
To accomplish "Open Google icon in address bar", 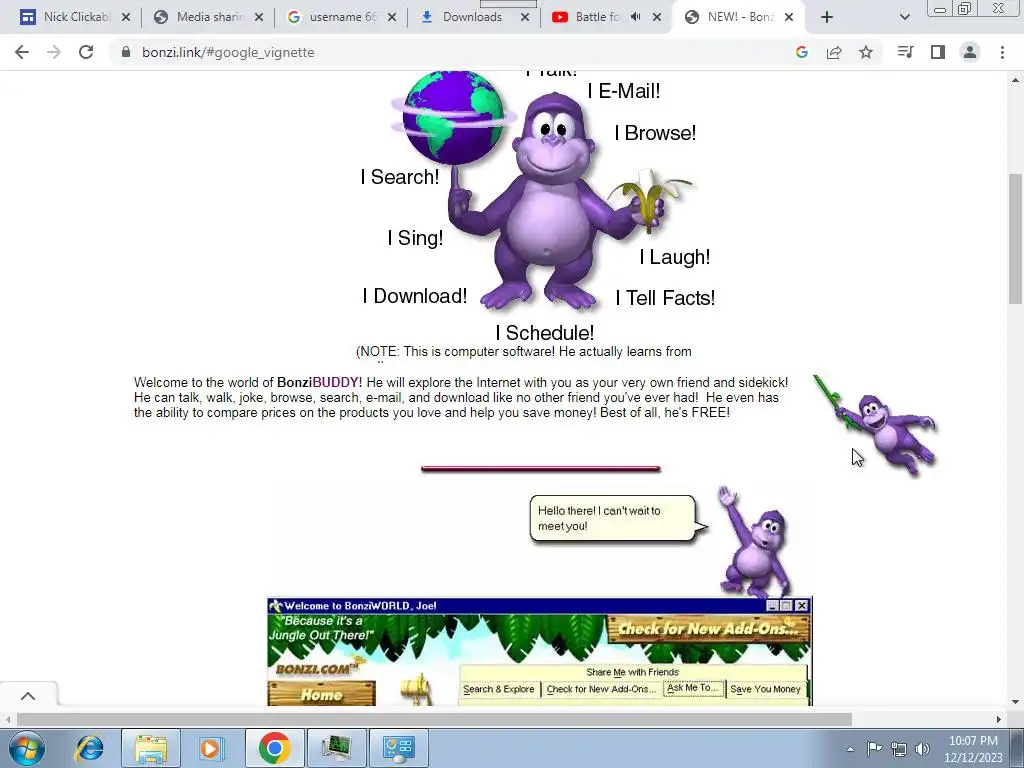I will tap(802, 52).
